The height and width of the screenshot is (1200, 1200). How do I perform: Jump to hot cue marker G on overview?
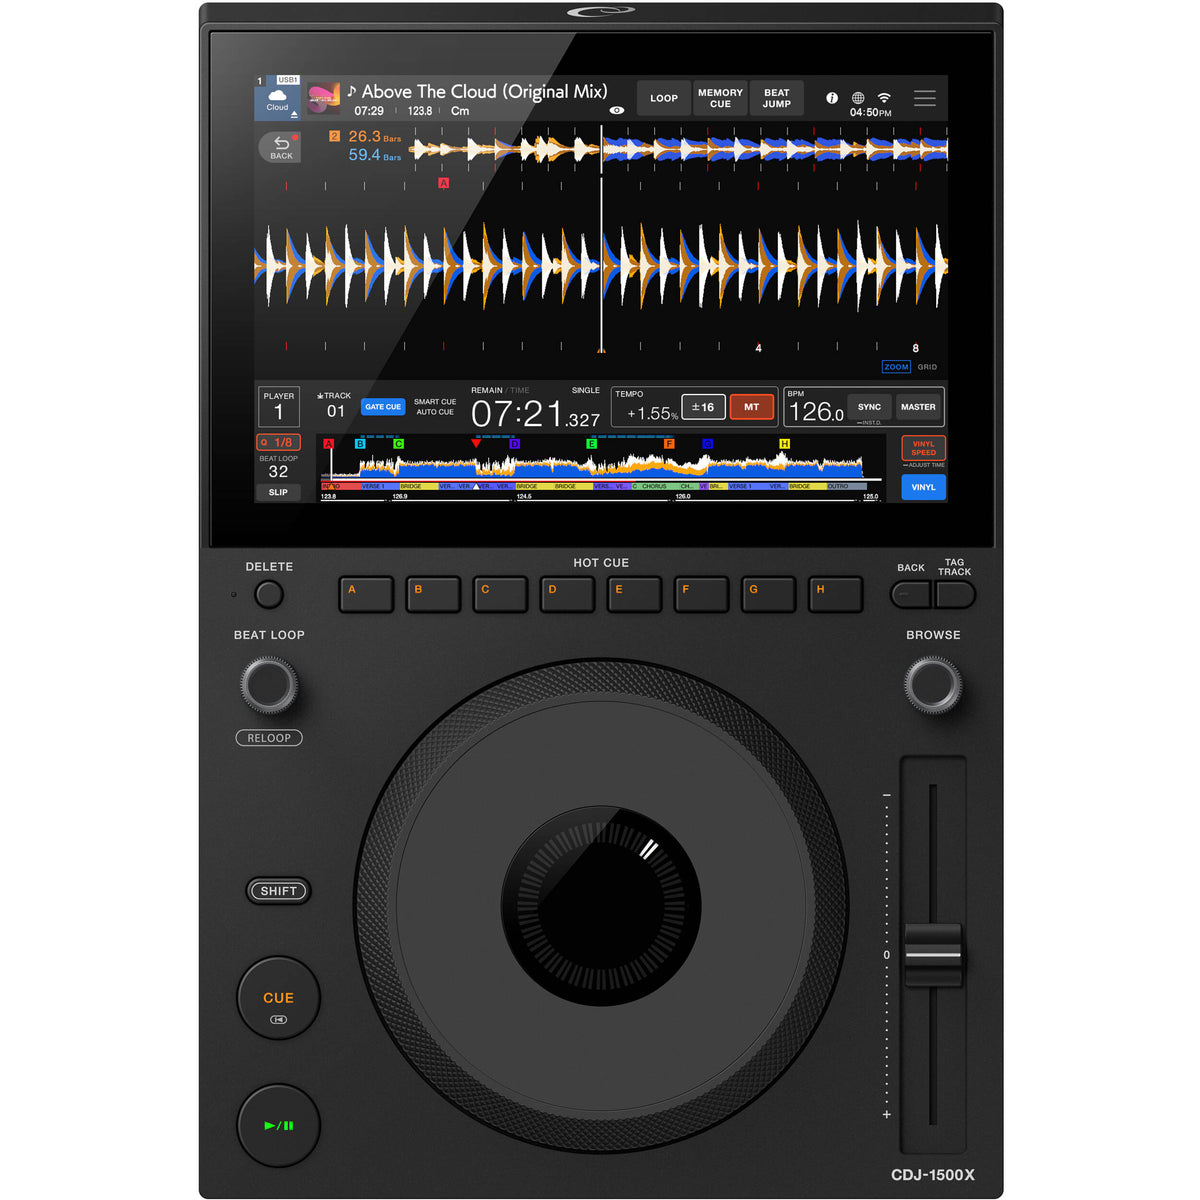pyautogui.click(x=707, y=443)
